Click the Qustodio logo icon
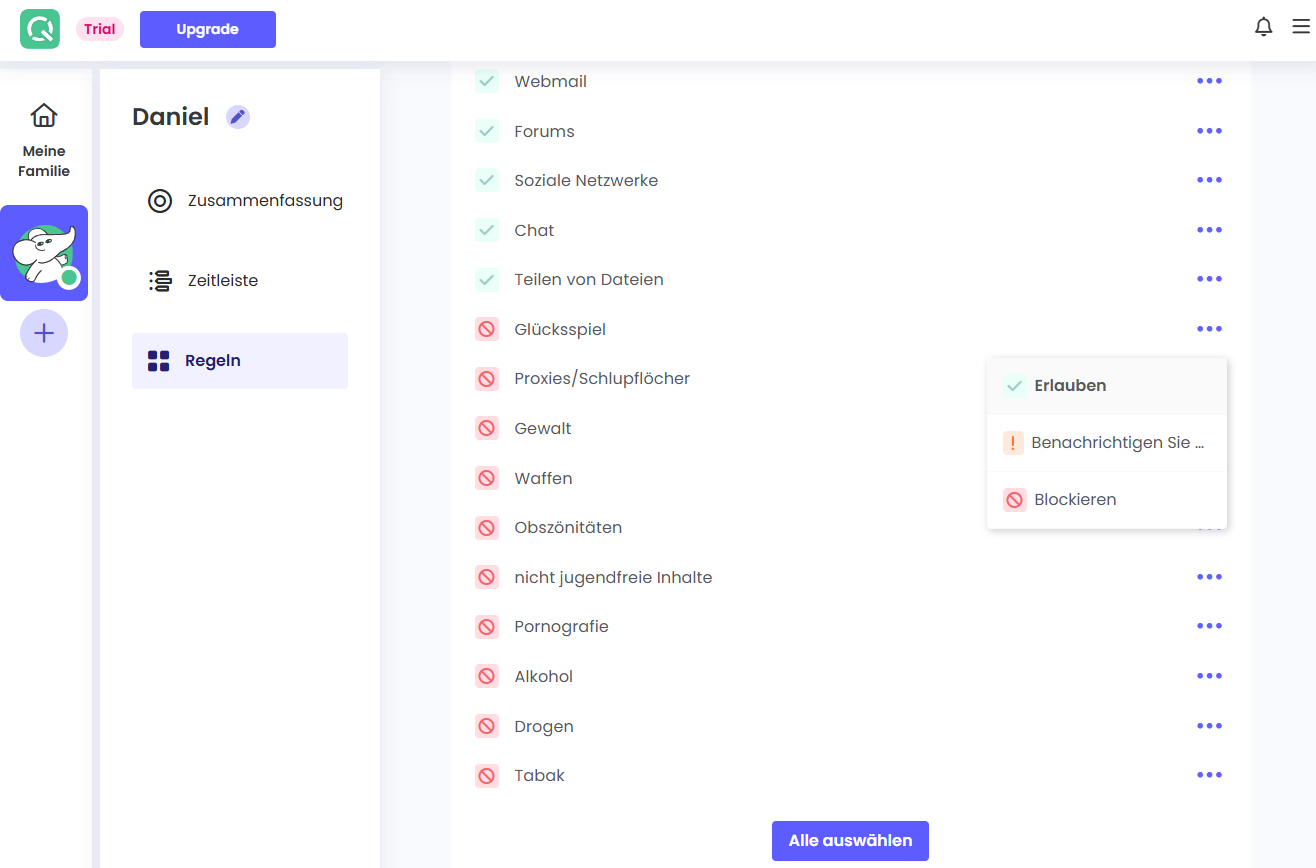 pyautogui.click(x=40, y=29)
